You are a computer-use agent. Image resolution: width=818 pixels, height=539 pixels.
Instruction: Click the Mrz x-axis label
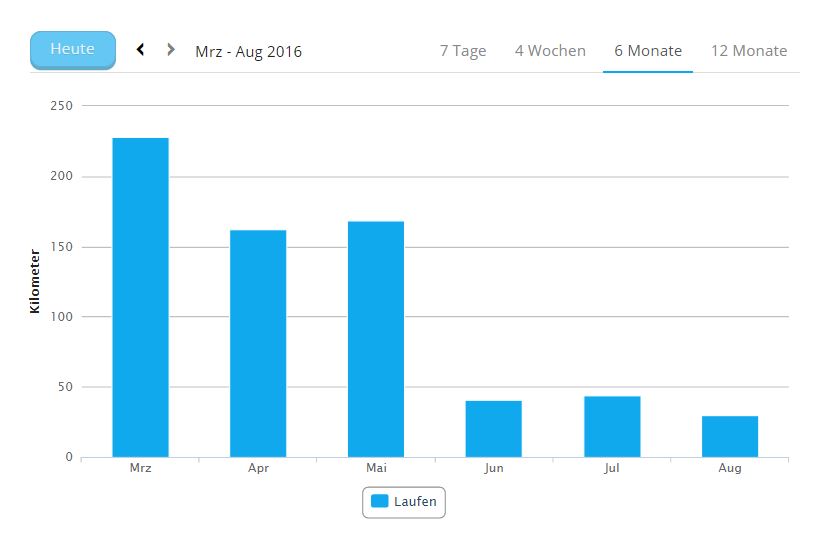(x=140, y=468)
